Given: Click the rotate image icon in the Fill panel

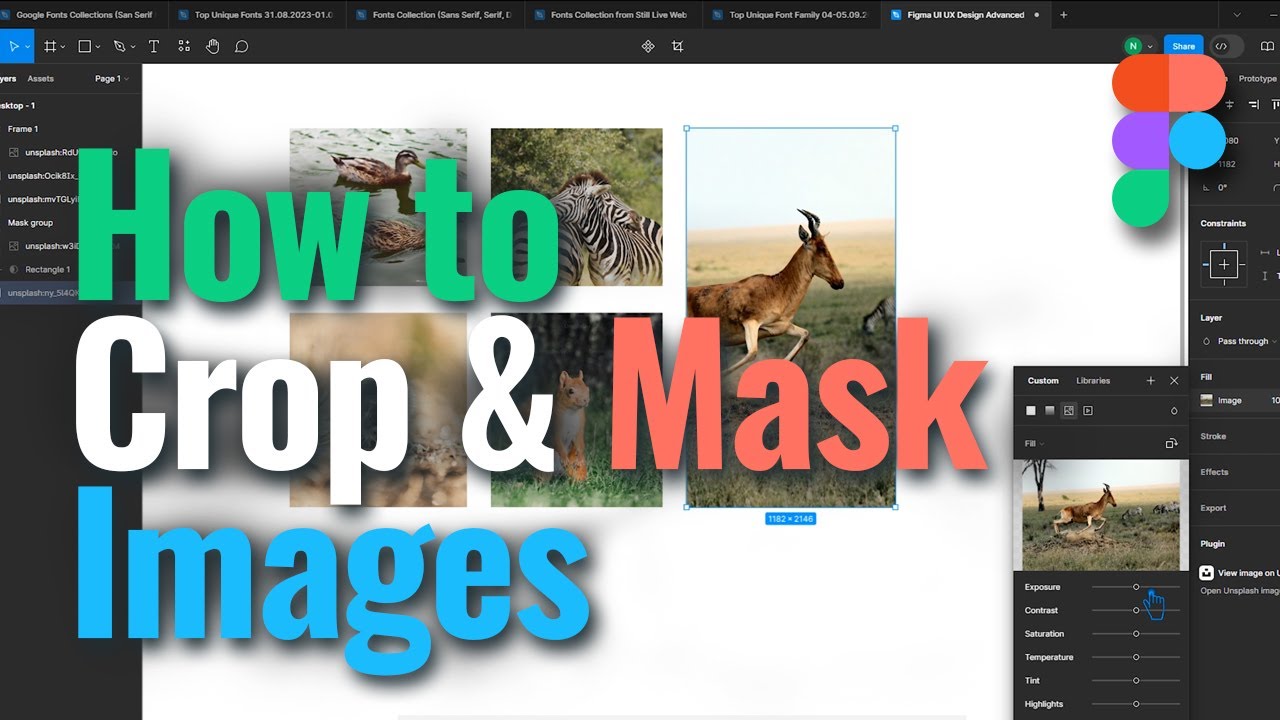Looking at the screenshot, I should pos(1170,443).
